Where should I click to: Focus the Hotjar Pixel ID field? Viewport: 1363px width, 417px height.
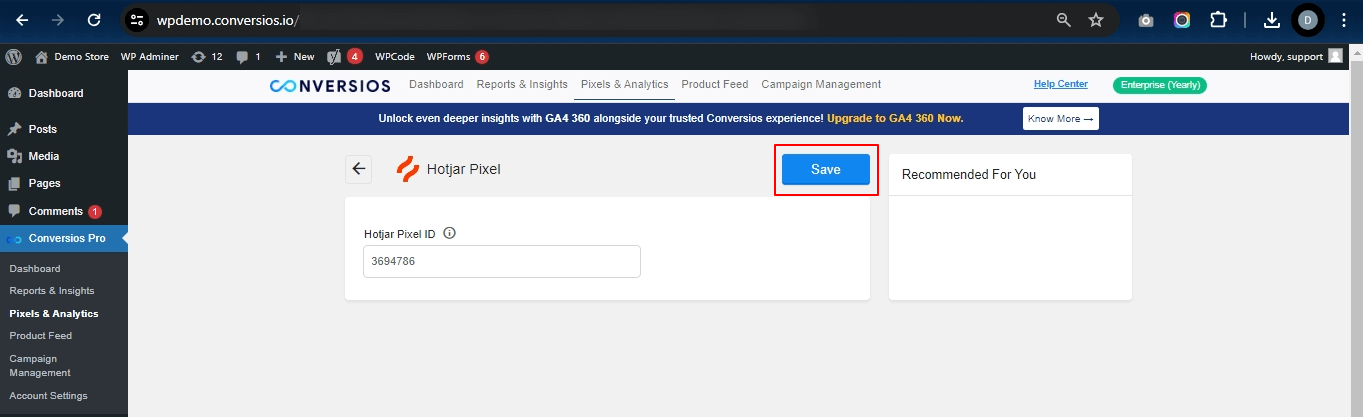pyautogui.click(x=502, y=261)
